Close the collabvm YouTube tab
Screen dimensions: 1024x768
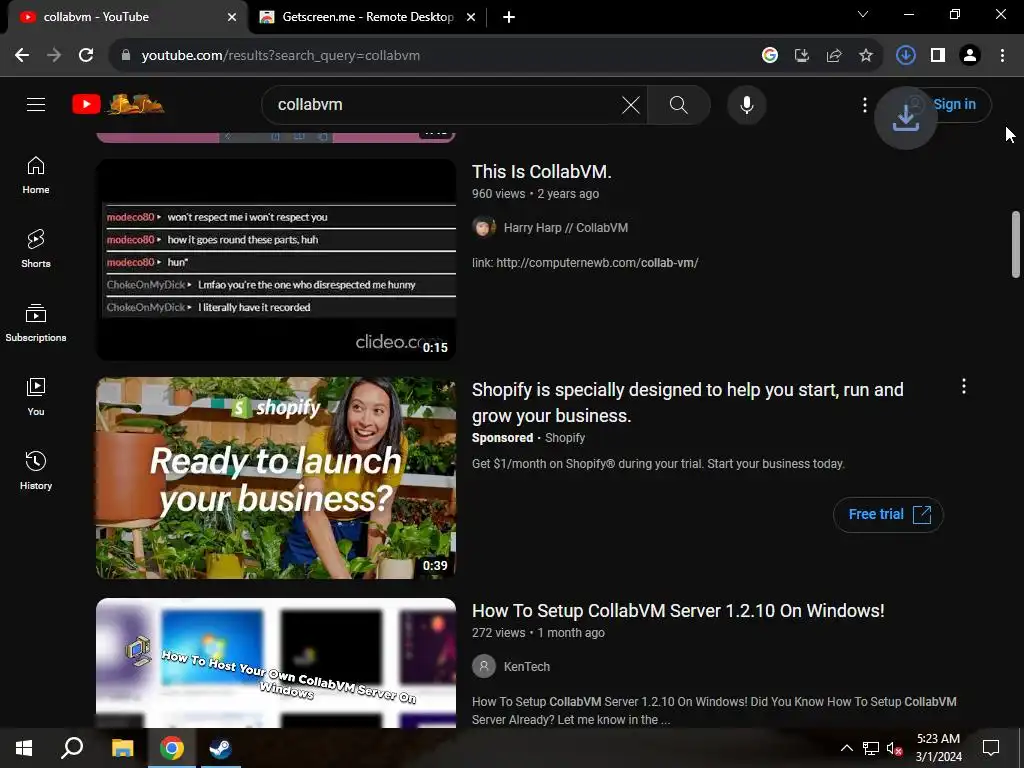[232, 17]
